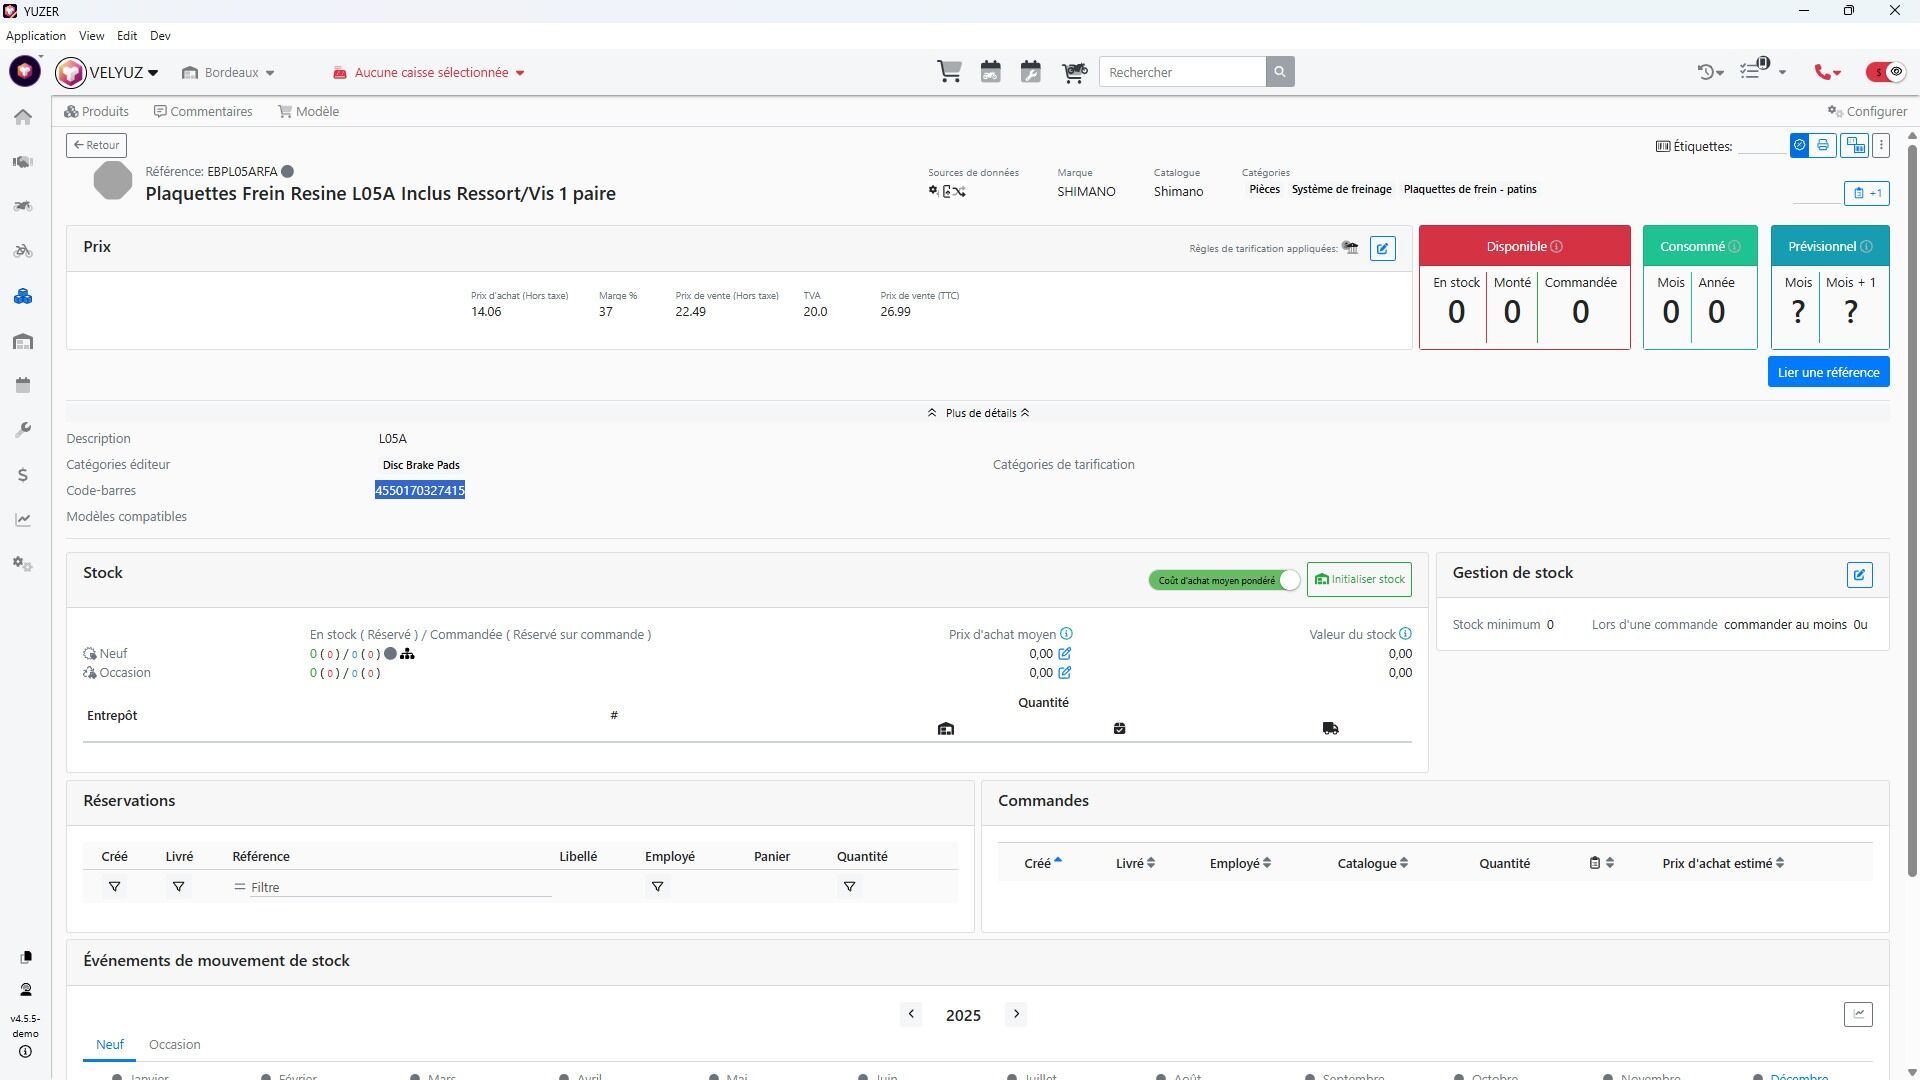Open the wrench workshop icon in sidebar
The image size is (1920, 1080).
[23, 430]
